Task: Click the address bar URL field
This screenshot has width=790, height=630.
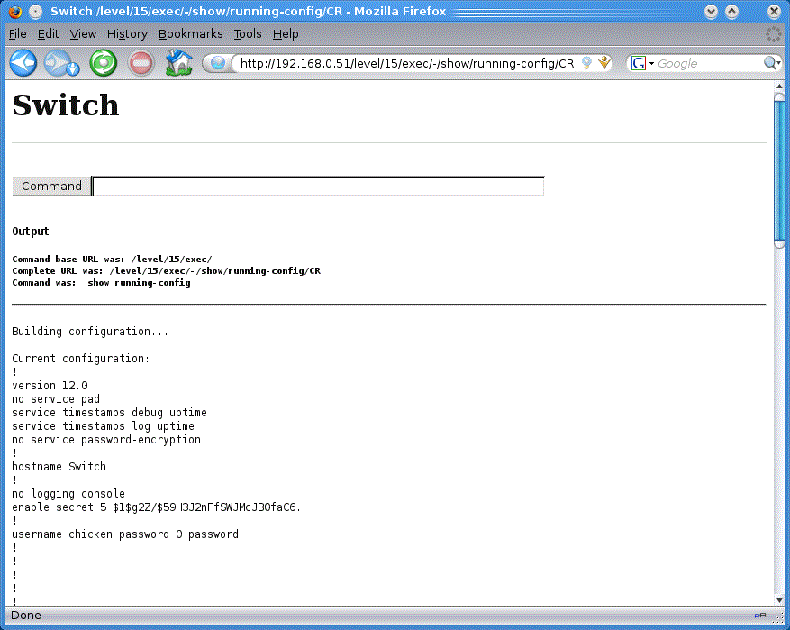Action: (406, 64)
